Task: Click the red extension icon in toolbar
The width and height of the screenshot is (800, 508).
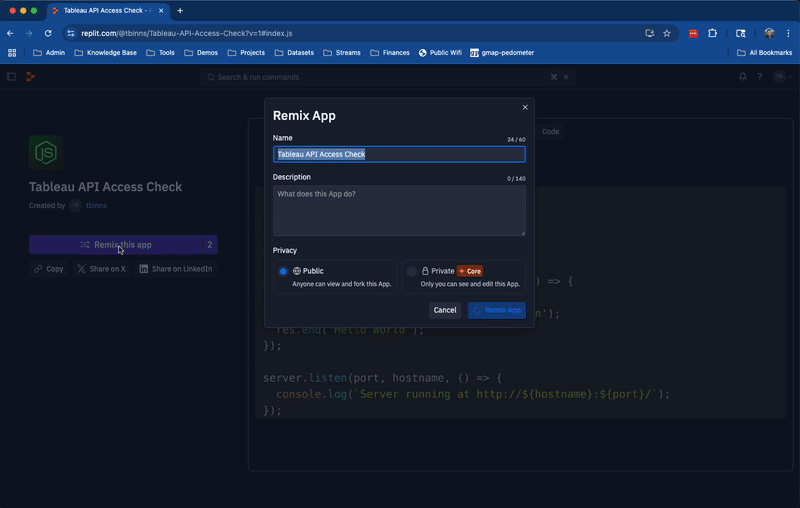Action: coord(693,33)
